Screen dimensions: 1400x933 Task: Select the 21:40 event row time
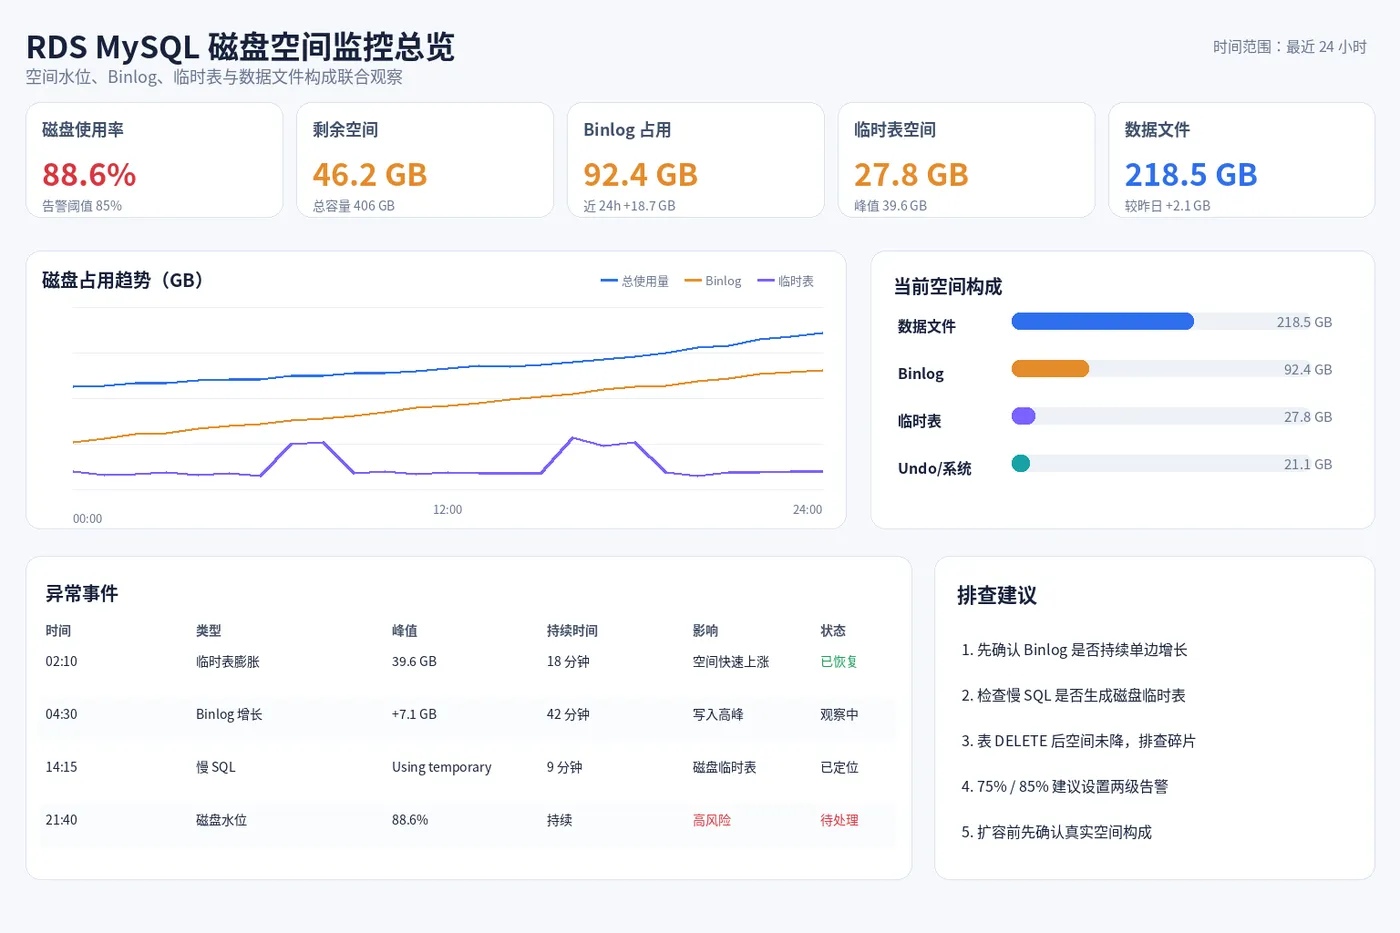[x=61, y=820]
